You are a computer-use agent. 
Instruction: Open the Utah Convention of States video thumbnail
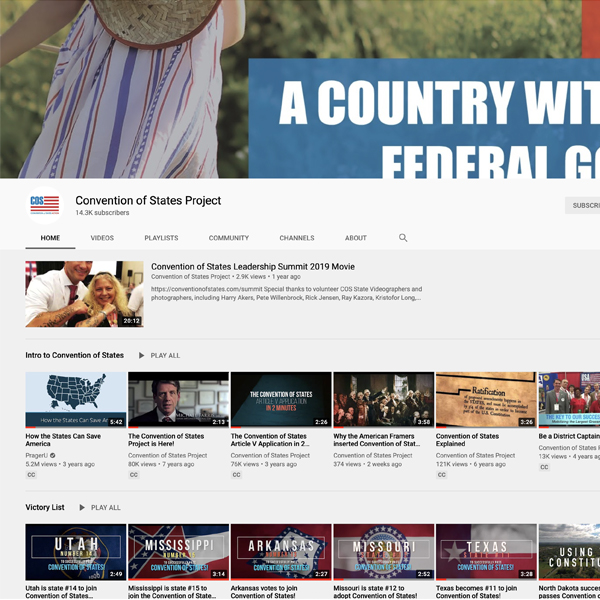(x=76, y=551)
